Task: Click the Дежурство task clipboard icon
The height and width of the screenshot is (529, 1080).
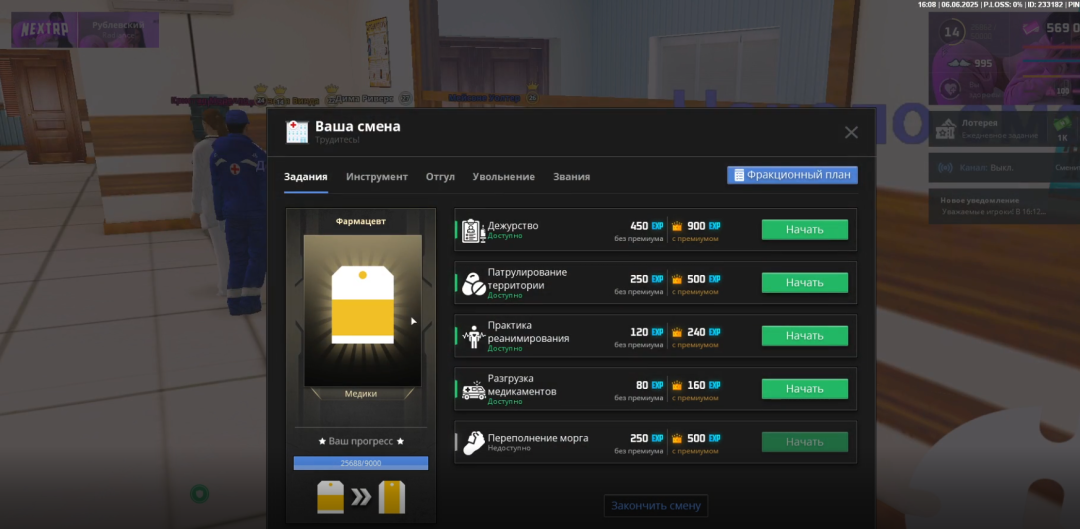Action: click(473, 230)
